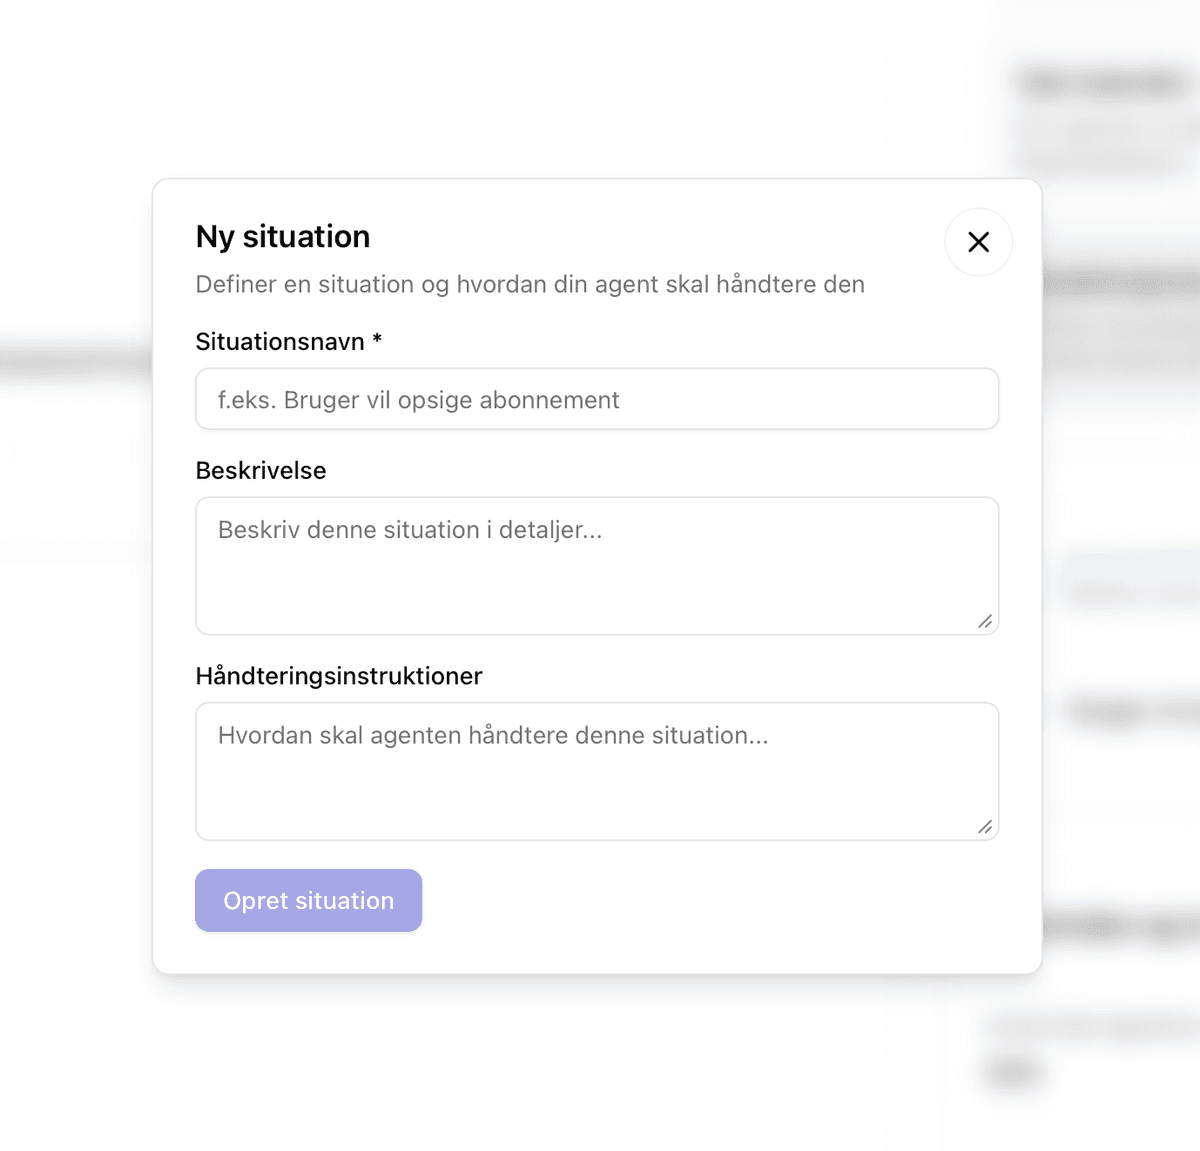Click inside the Håndteringsinstruktioner textarea
The image size is (1200, 1151).
point(597,770)
